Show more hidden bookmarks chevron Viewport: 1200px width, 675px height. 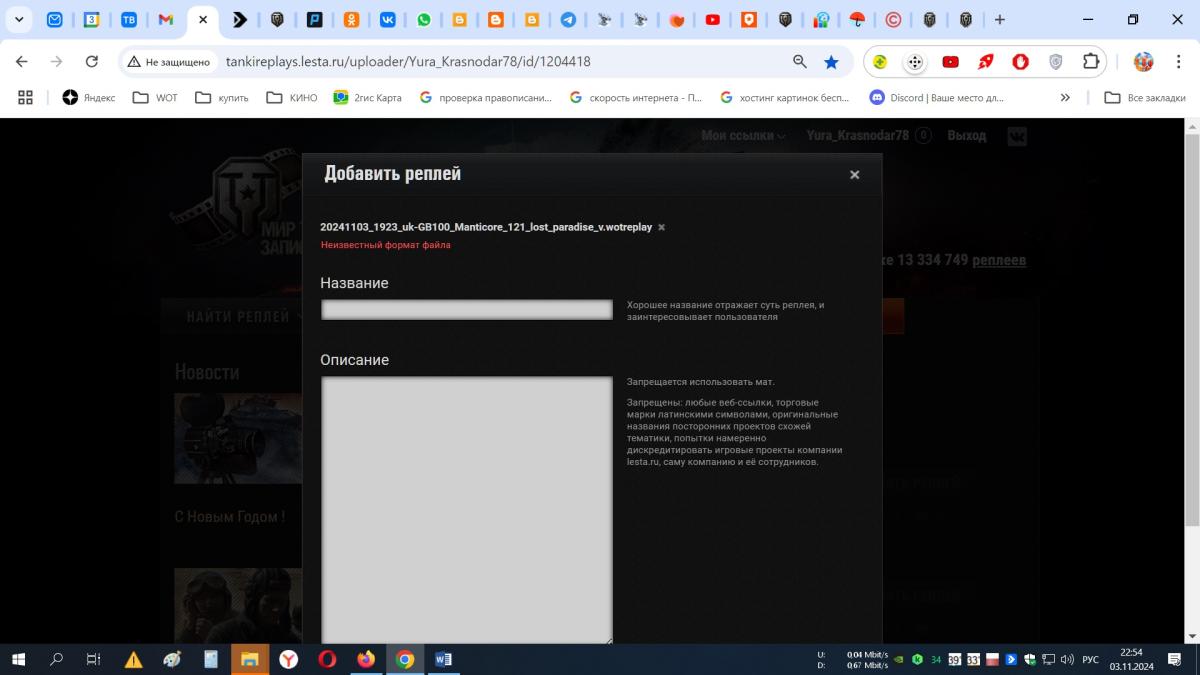coord(1065,98)
